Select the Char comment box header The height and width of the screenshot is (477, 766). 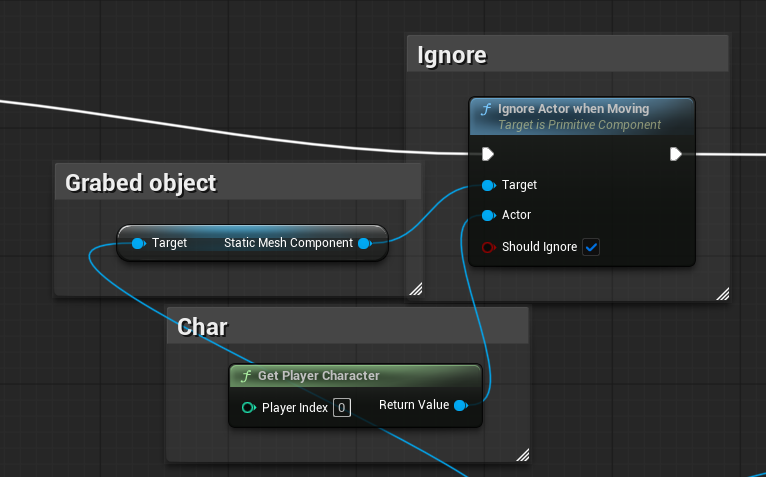tap(346, 326)
